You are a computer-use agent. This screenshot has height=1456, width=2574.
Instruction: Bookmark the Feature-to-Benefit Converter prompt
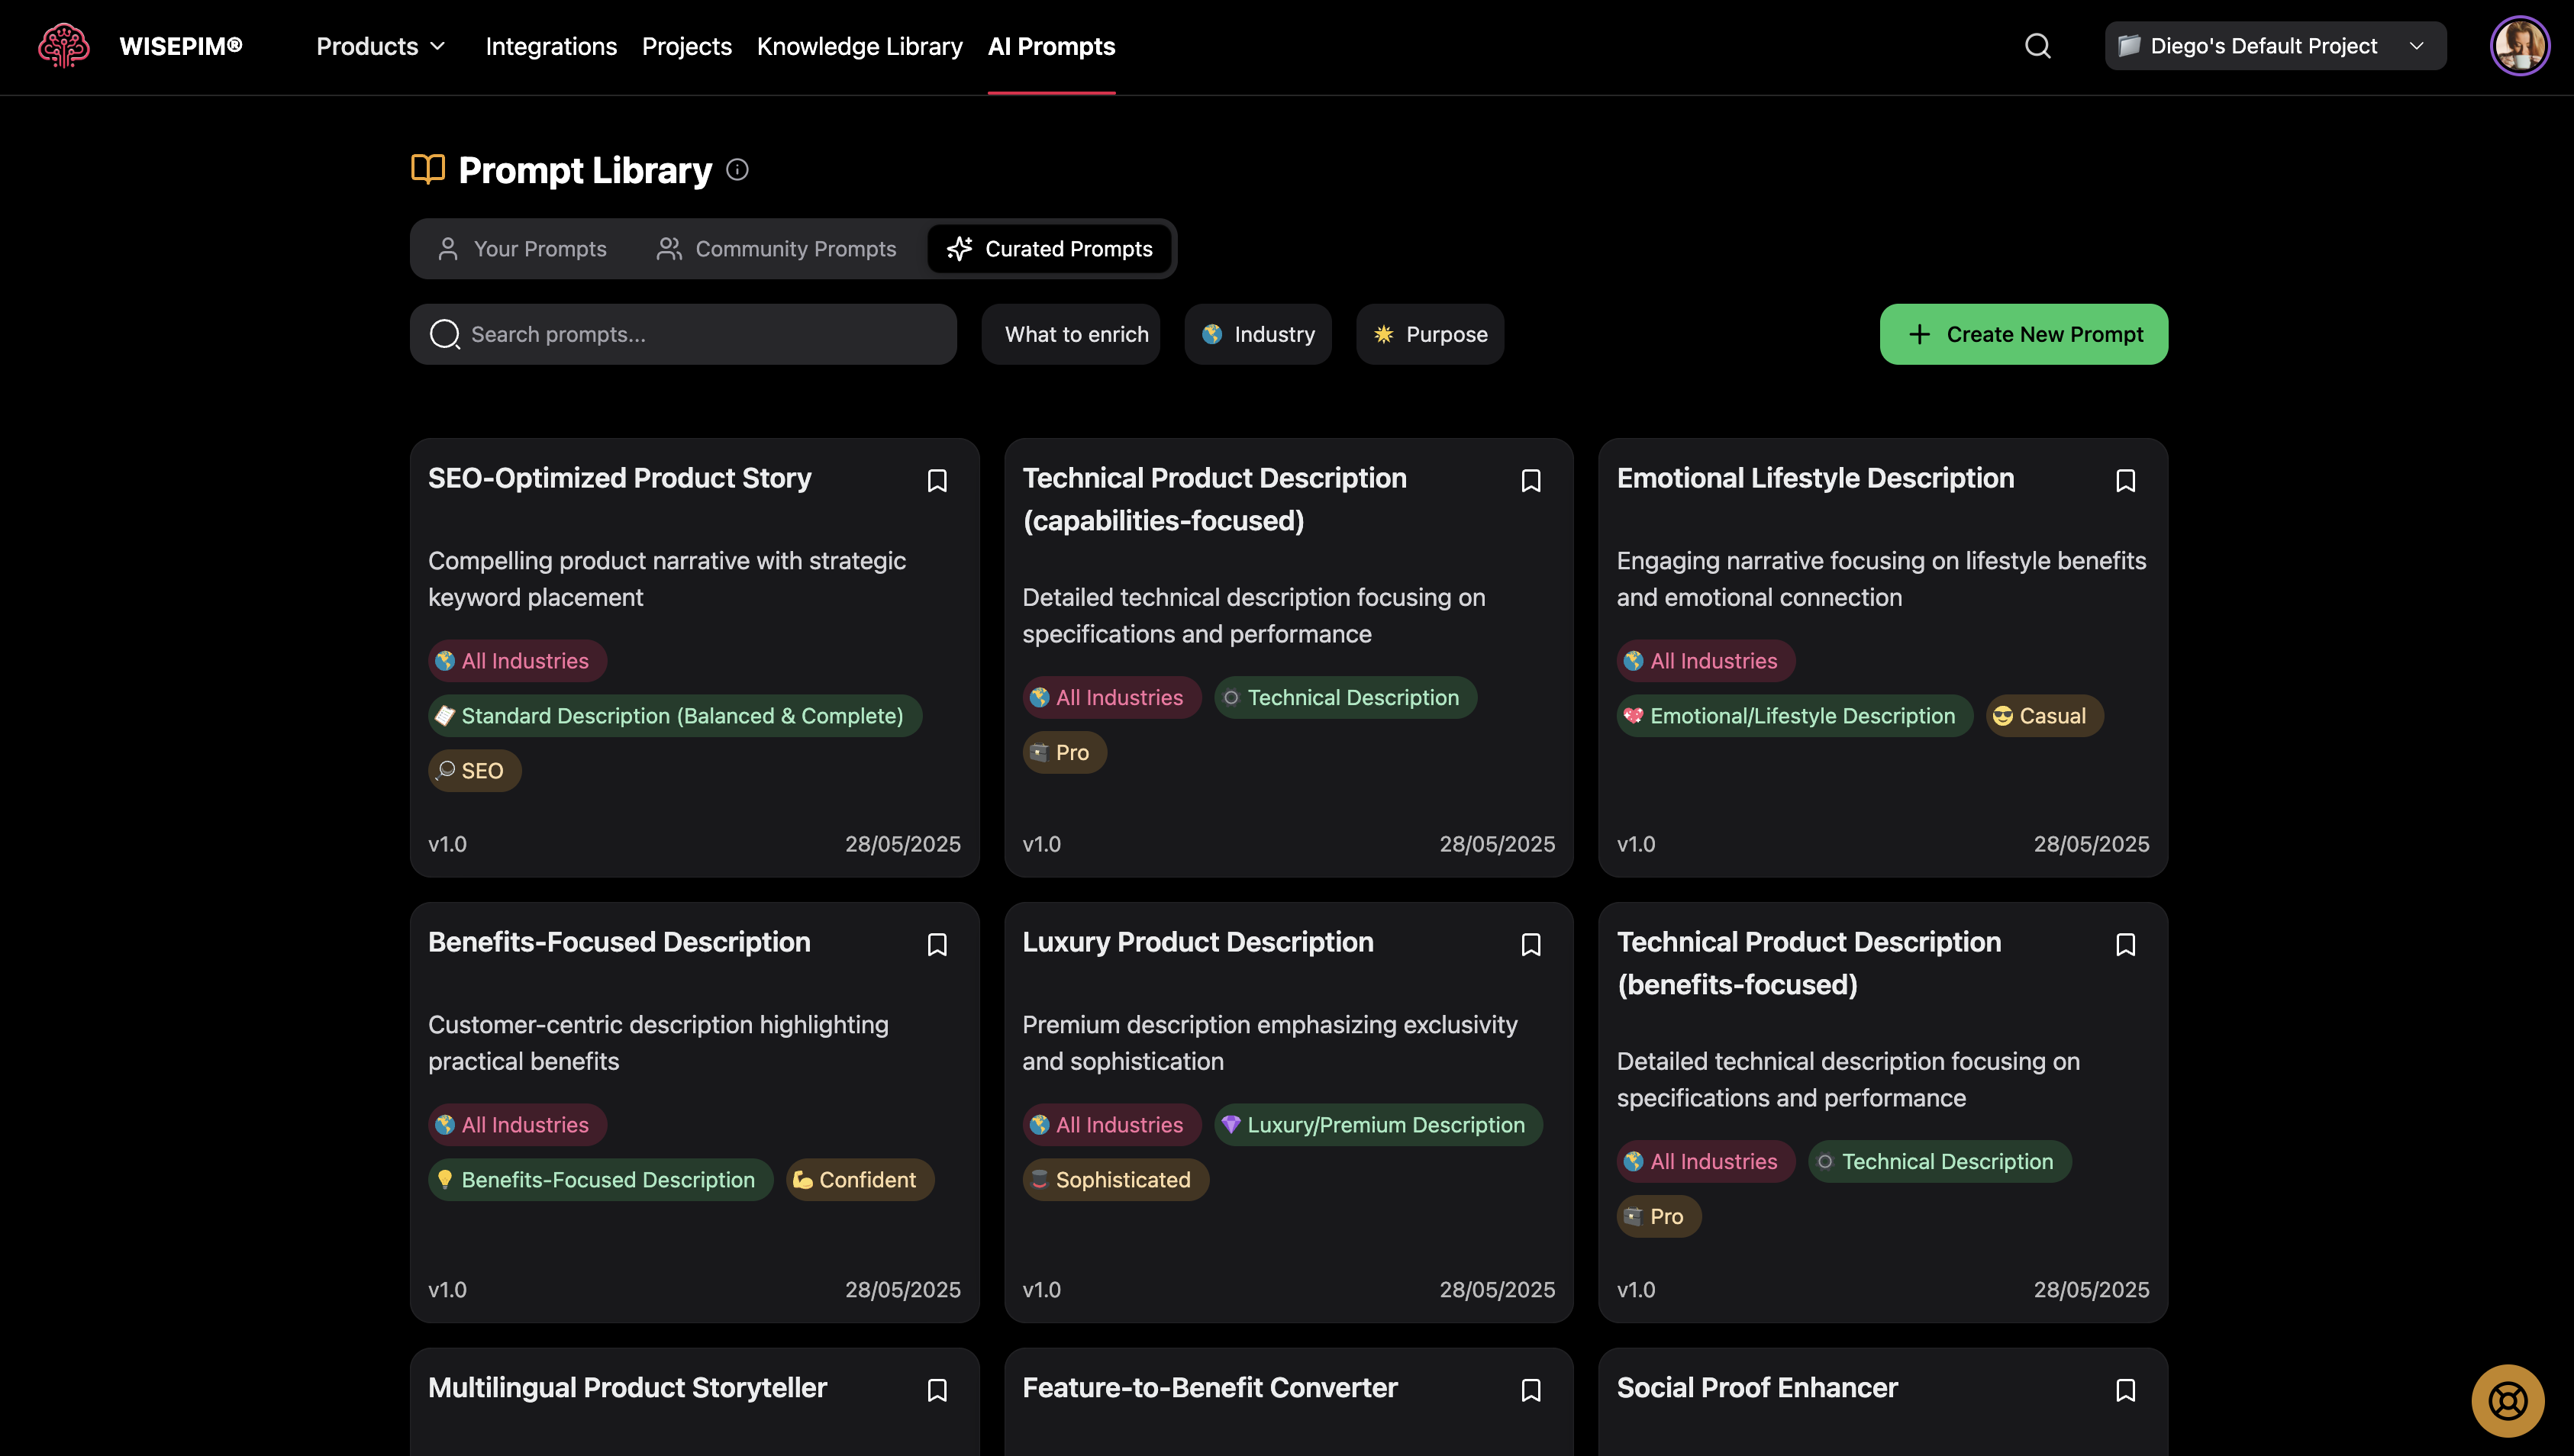point(1530,1390)
